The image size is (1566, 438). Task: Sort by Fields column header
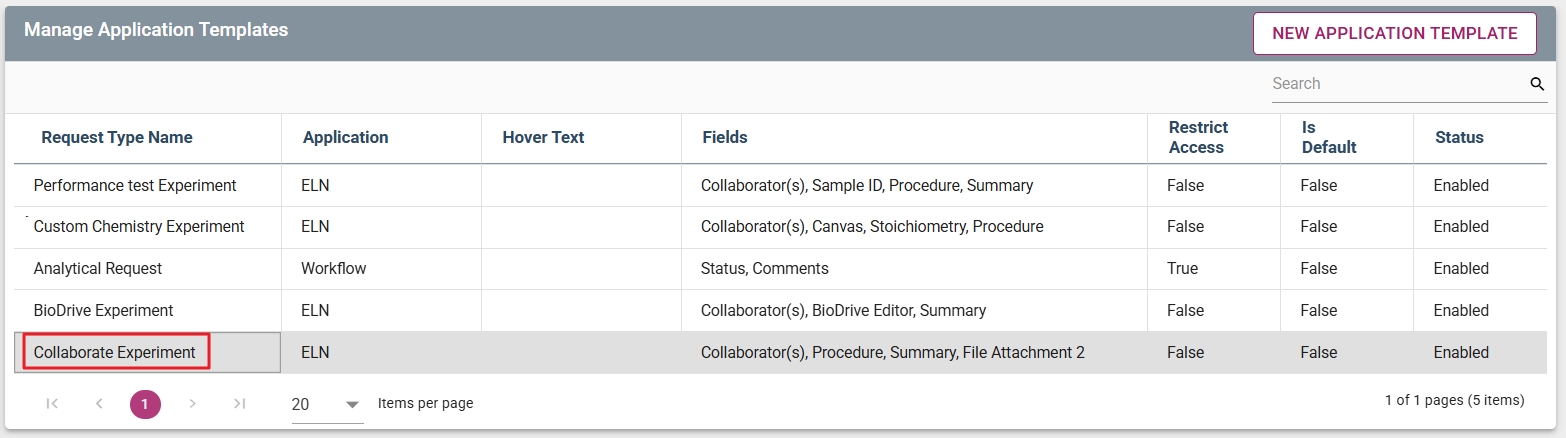pyautogui.click(x=725, y=137)
